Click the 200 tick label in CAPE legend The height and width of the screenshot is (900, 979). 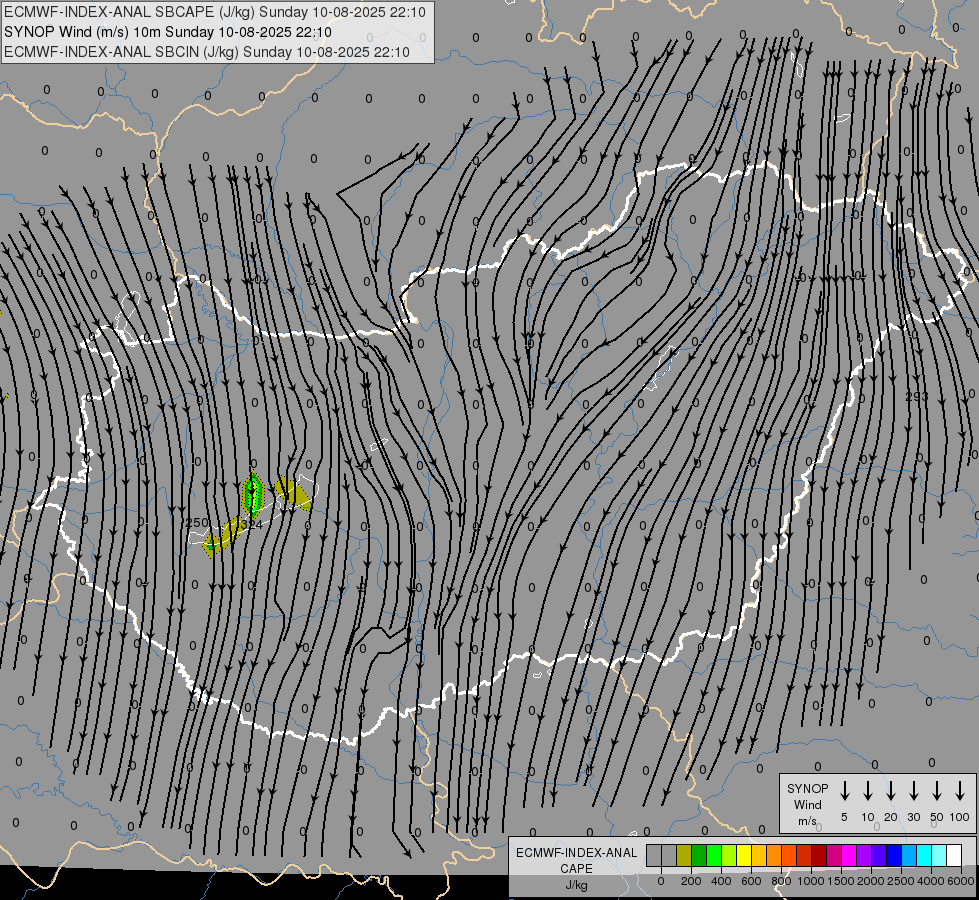[691, 881]
